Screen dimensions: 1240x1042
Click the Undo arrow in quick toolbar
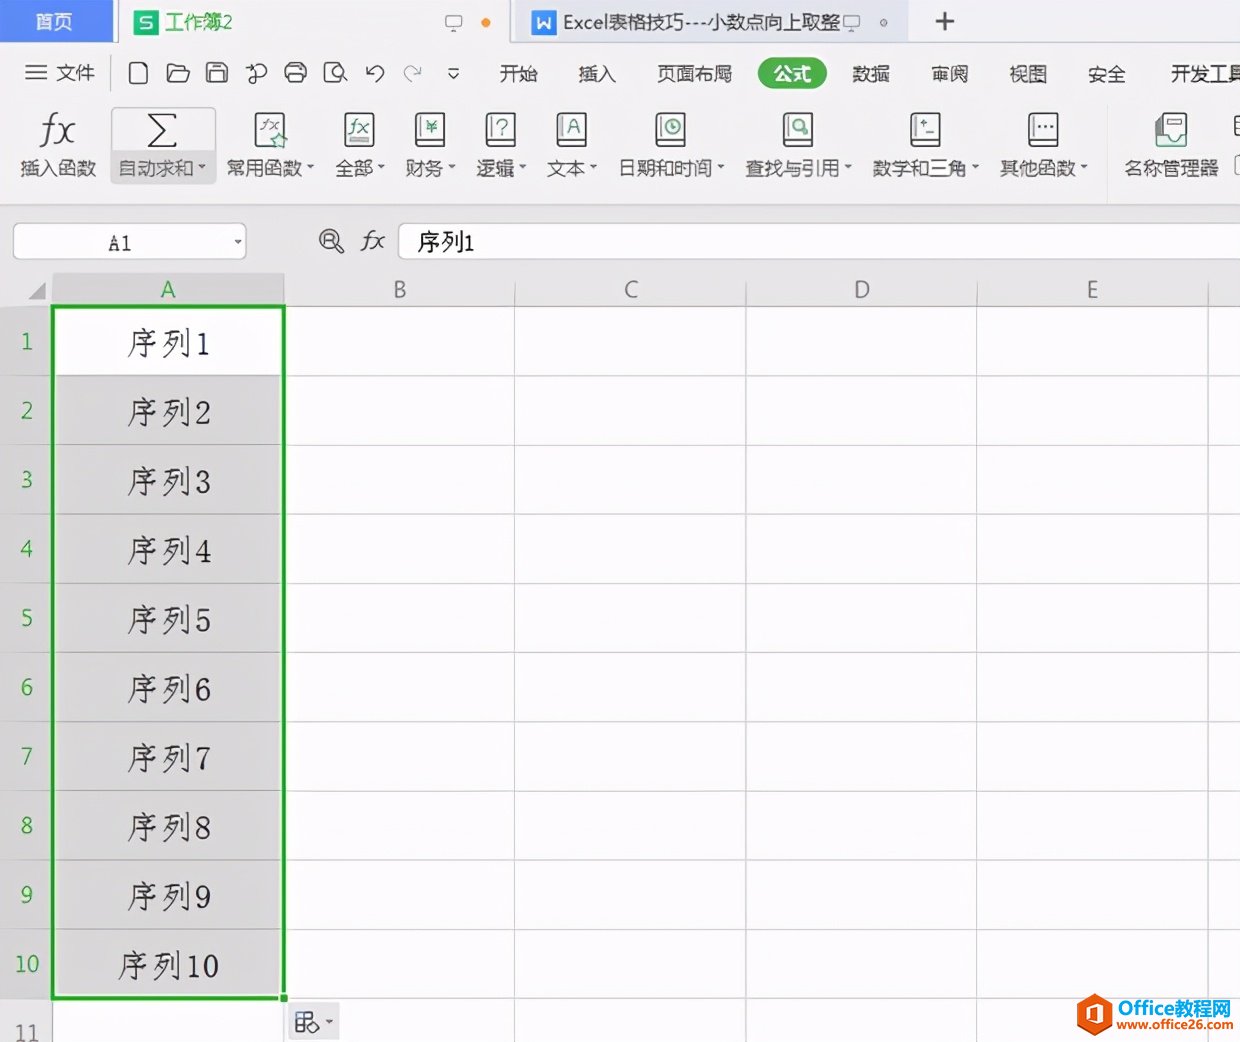point(375,73)
